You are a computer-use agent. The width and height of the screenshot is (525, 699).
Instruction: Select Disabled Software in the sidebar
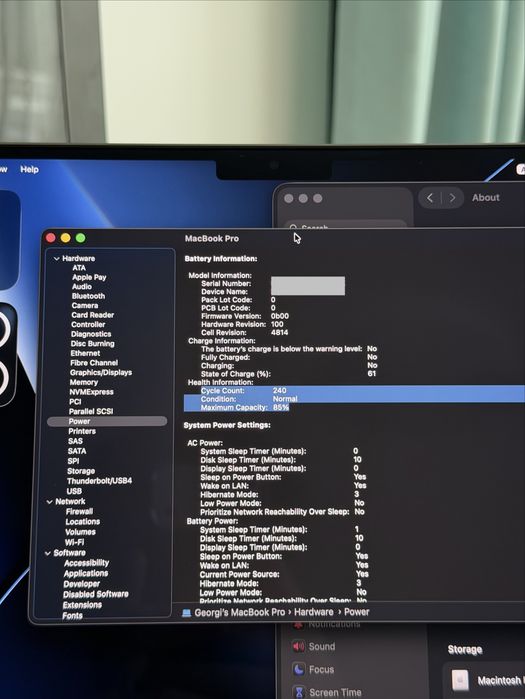pos(95,594)
